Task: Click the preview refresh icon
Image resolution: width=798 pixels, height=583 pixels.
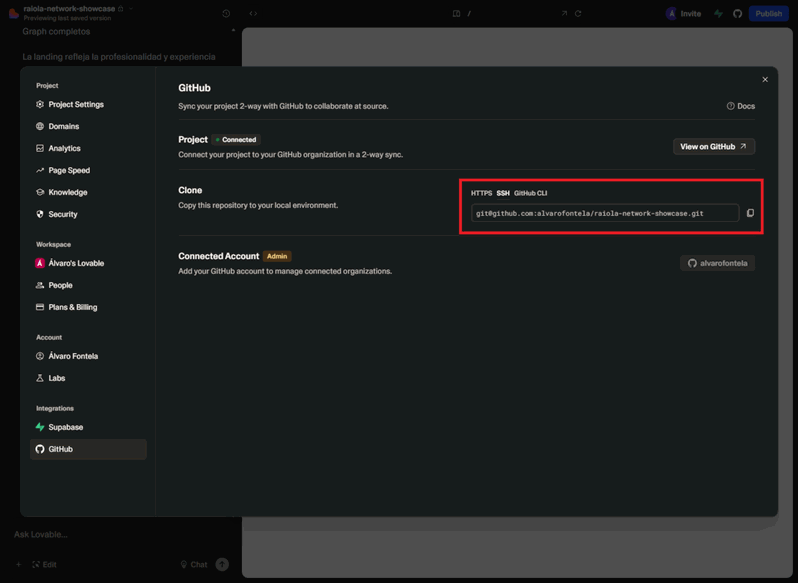Action: coord(578,14)
